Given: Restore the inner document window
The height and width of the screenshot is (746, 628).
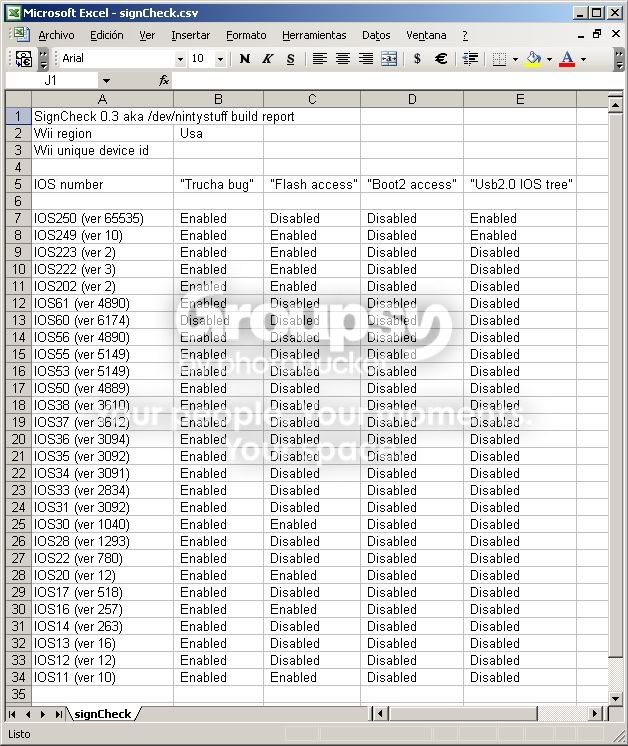Looking at the screenshot, I should (x=597, y=34).
